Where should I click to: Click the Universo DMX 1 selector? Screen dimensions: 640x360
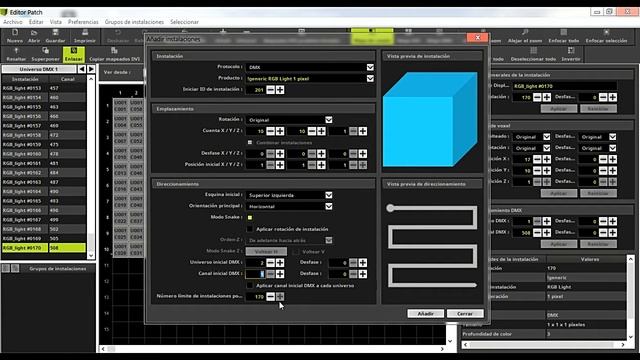[39, 69]
